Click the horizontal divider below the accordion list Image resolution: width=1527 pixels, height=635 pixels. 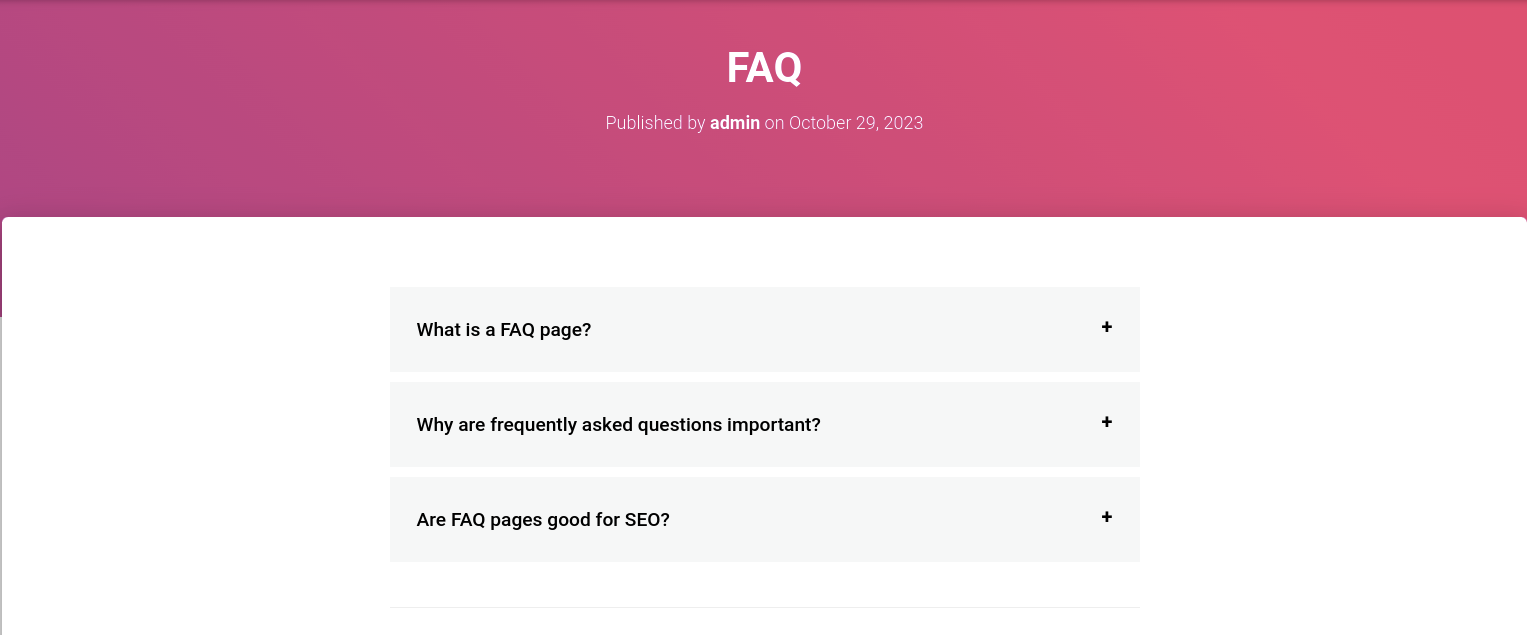pyautogui.click(x=764, y=607)
